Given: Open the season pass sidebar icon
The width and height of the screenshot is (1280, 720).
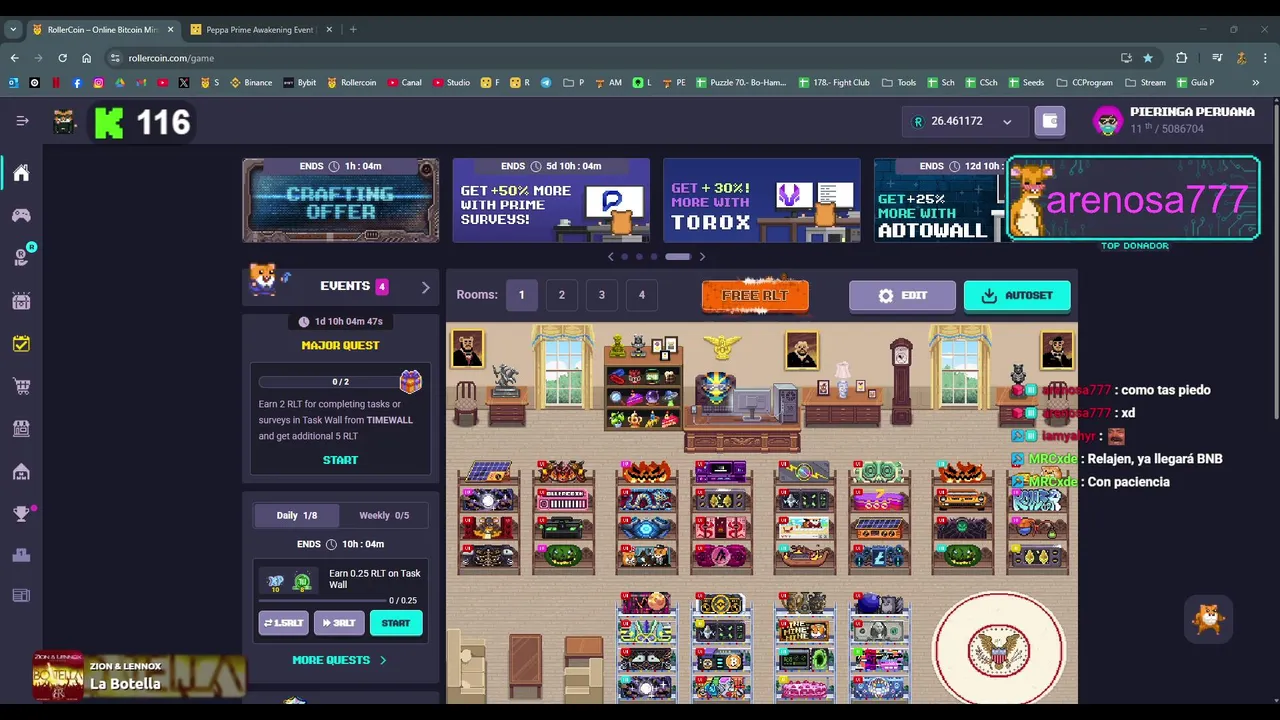Looking at the screenshot, I should click(21, 300).
